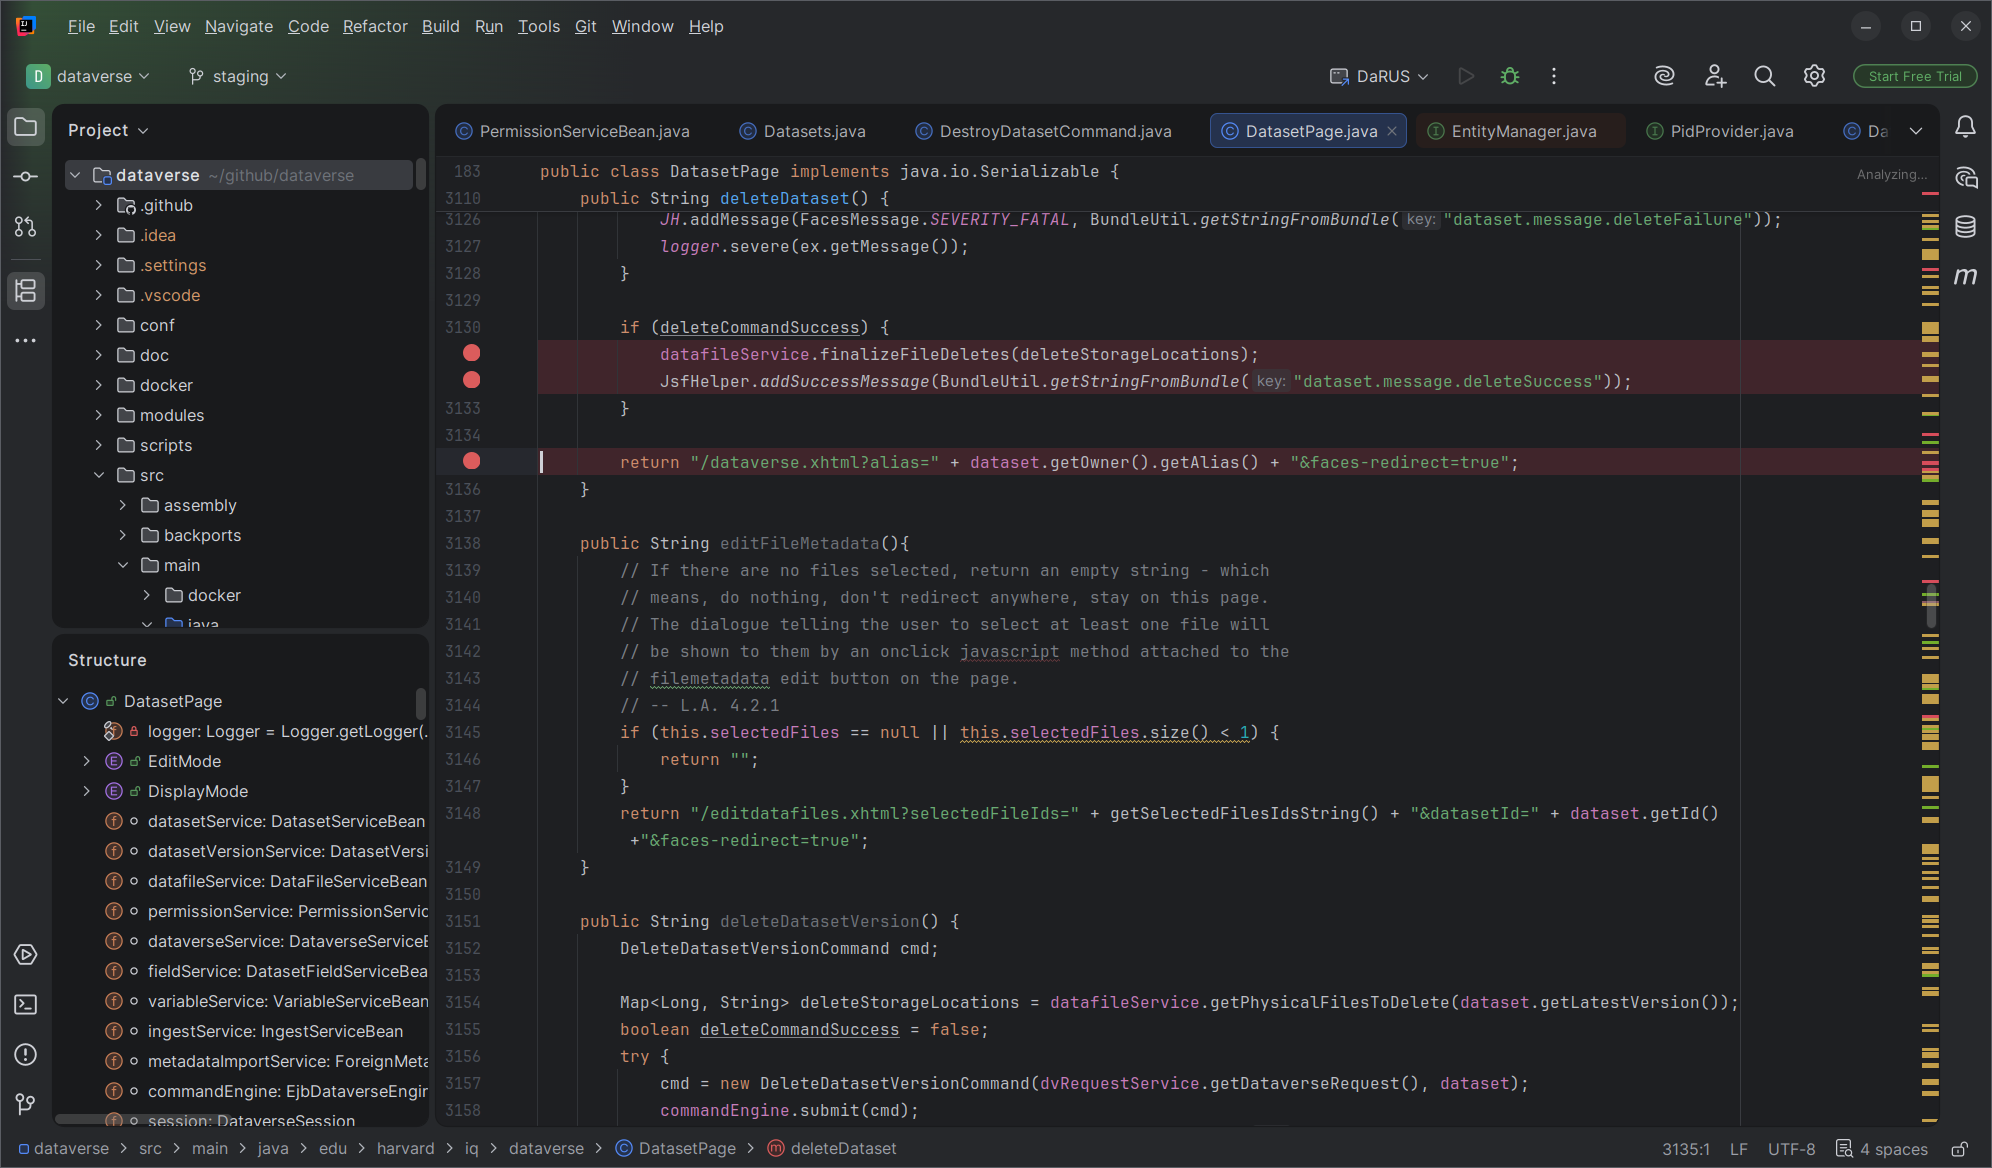Click the Debug bug icon in toolbar

(1510, 76)
